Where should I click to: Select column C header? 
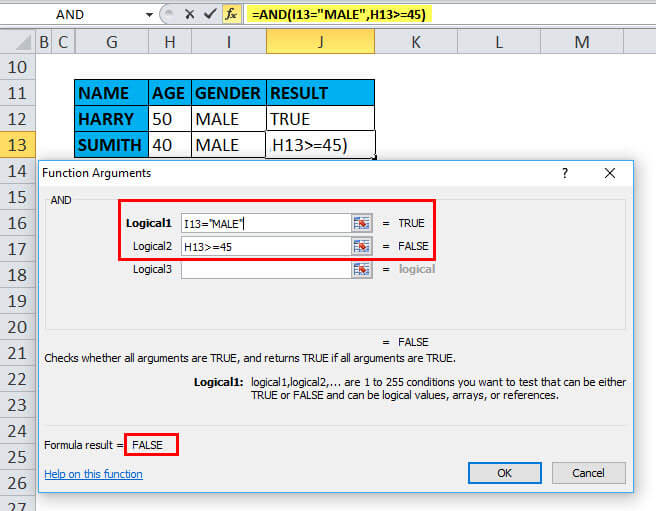coord(63,42)
